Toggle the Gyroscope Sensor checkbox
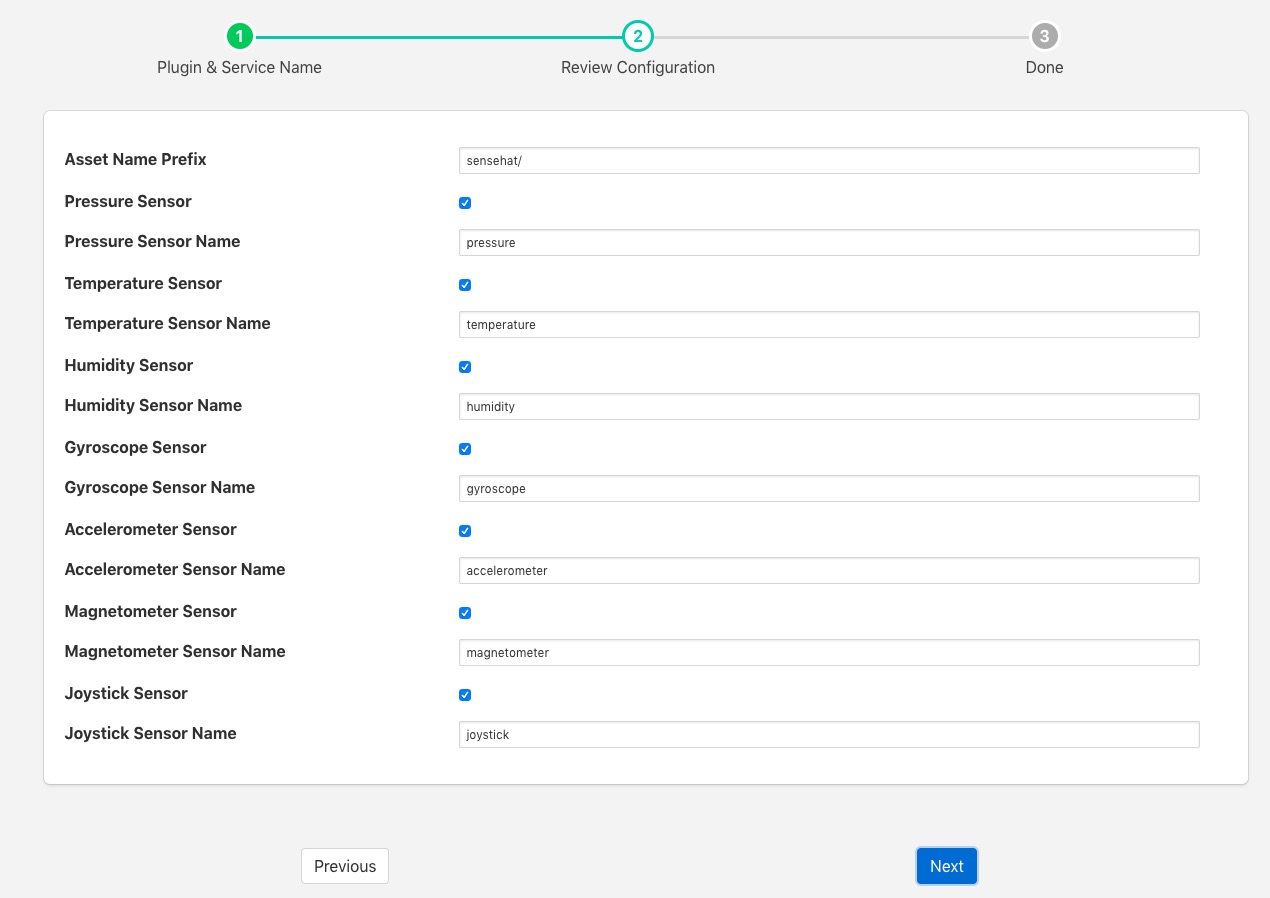 pos(465,449)
